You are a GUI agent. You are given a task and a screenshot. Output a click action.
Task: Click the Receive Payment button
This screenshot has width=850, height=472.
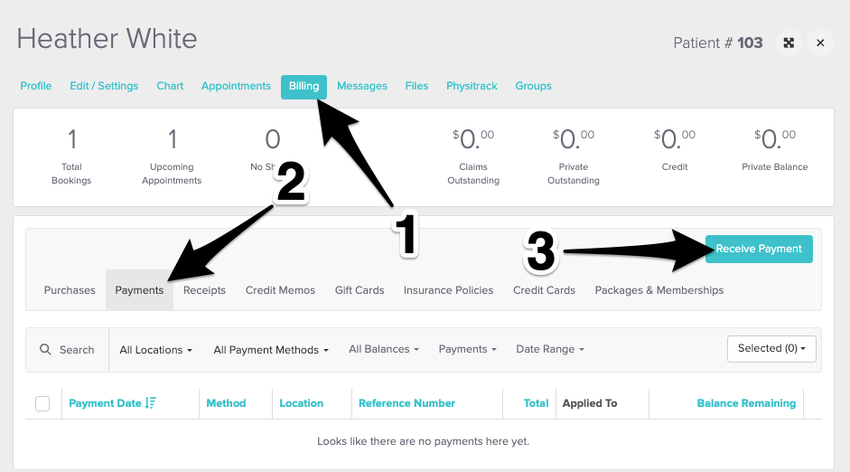759,249
